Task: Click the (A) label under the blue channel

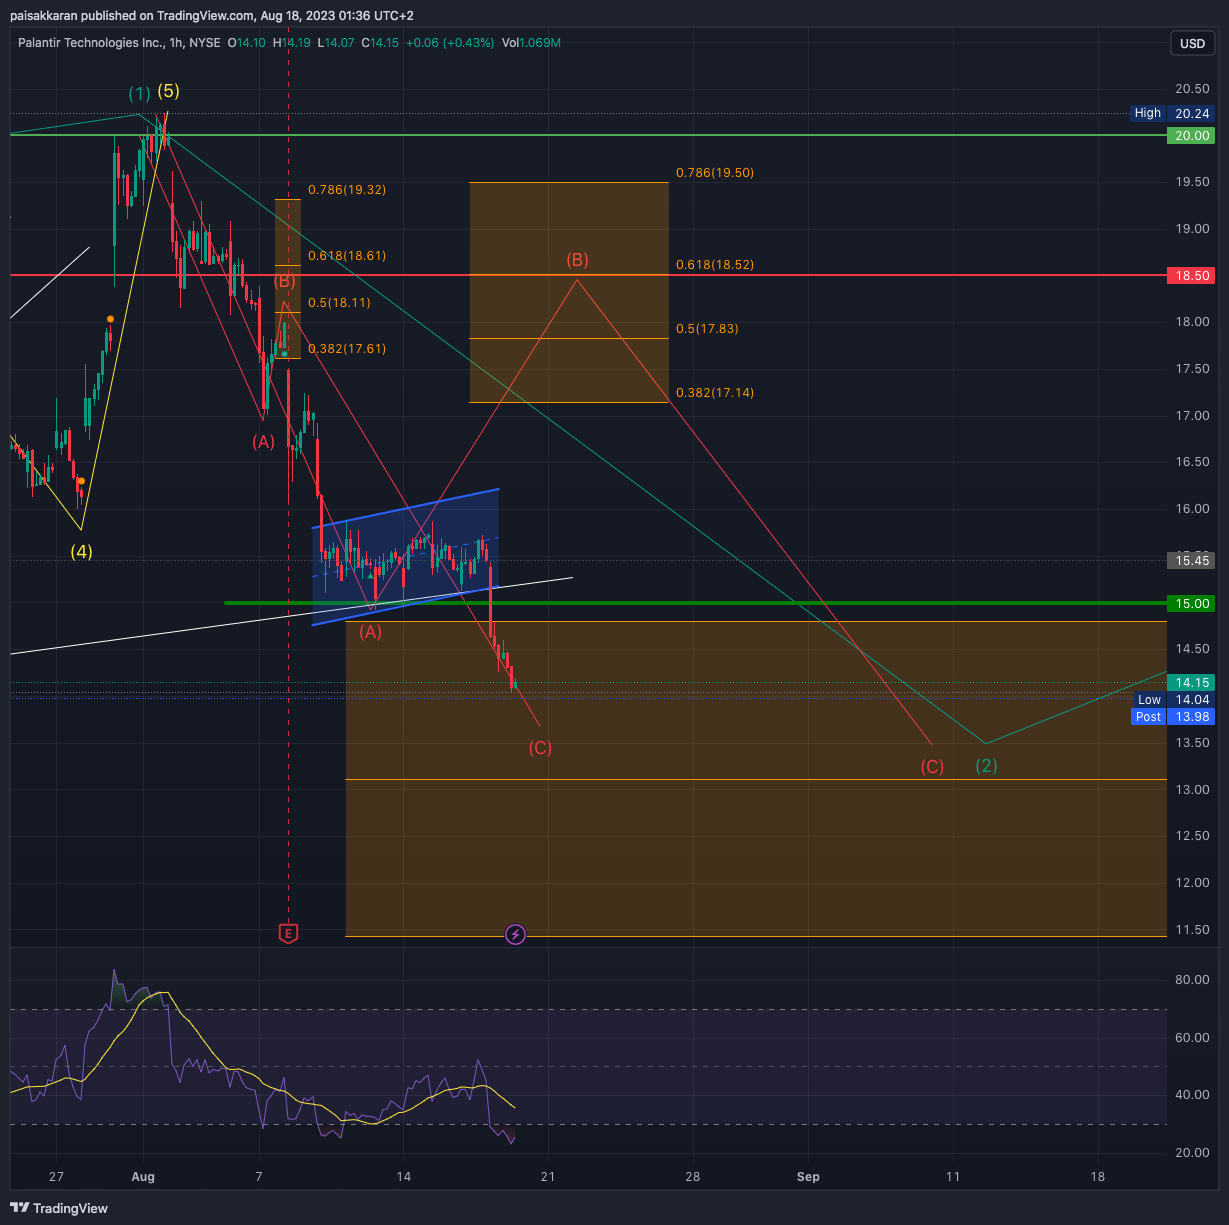Action: coord(371,631)
